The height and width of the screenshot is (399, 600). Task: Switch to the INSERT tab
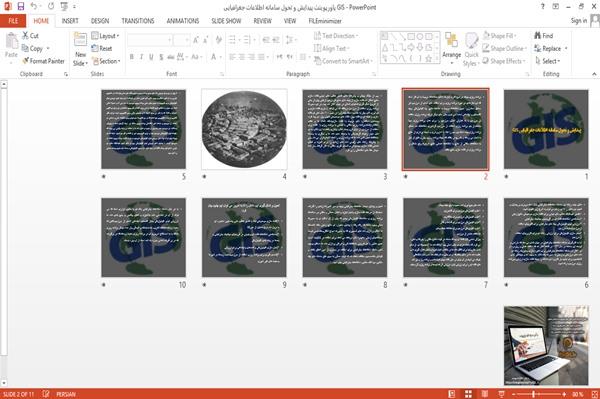(x=70, y=21)
